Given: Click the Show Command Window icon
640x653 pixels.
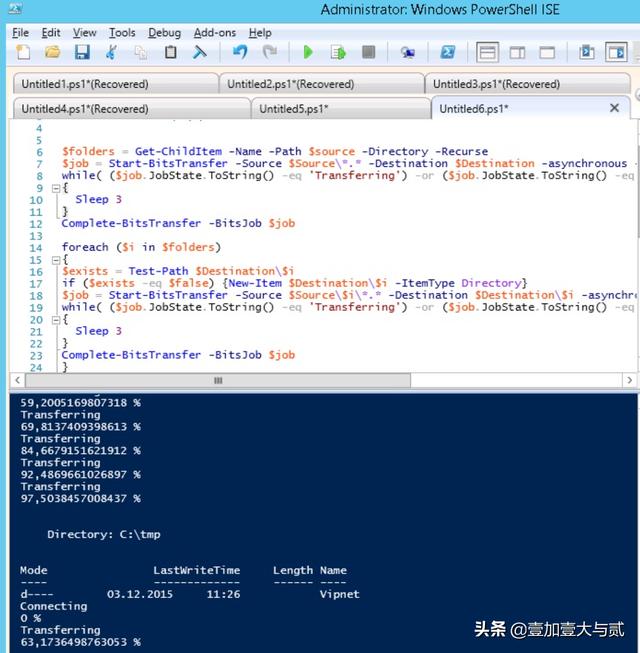Looking at the screenshot, I should (587, 52).
